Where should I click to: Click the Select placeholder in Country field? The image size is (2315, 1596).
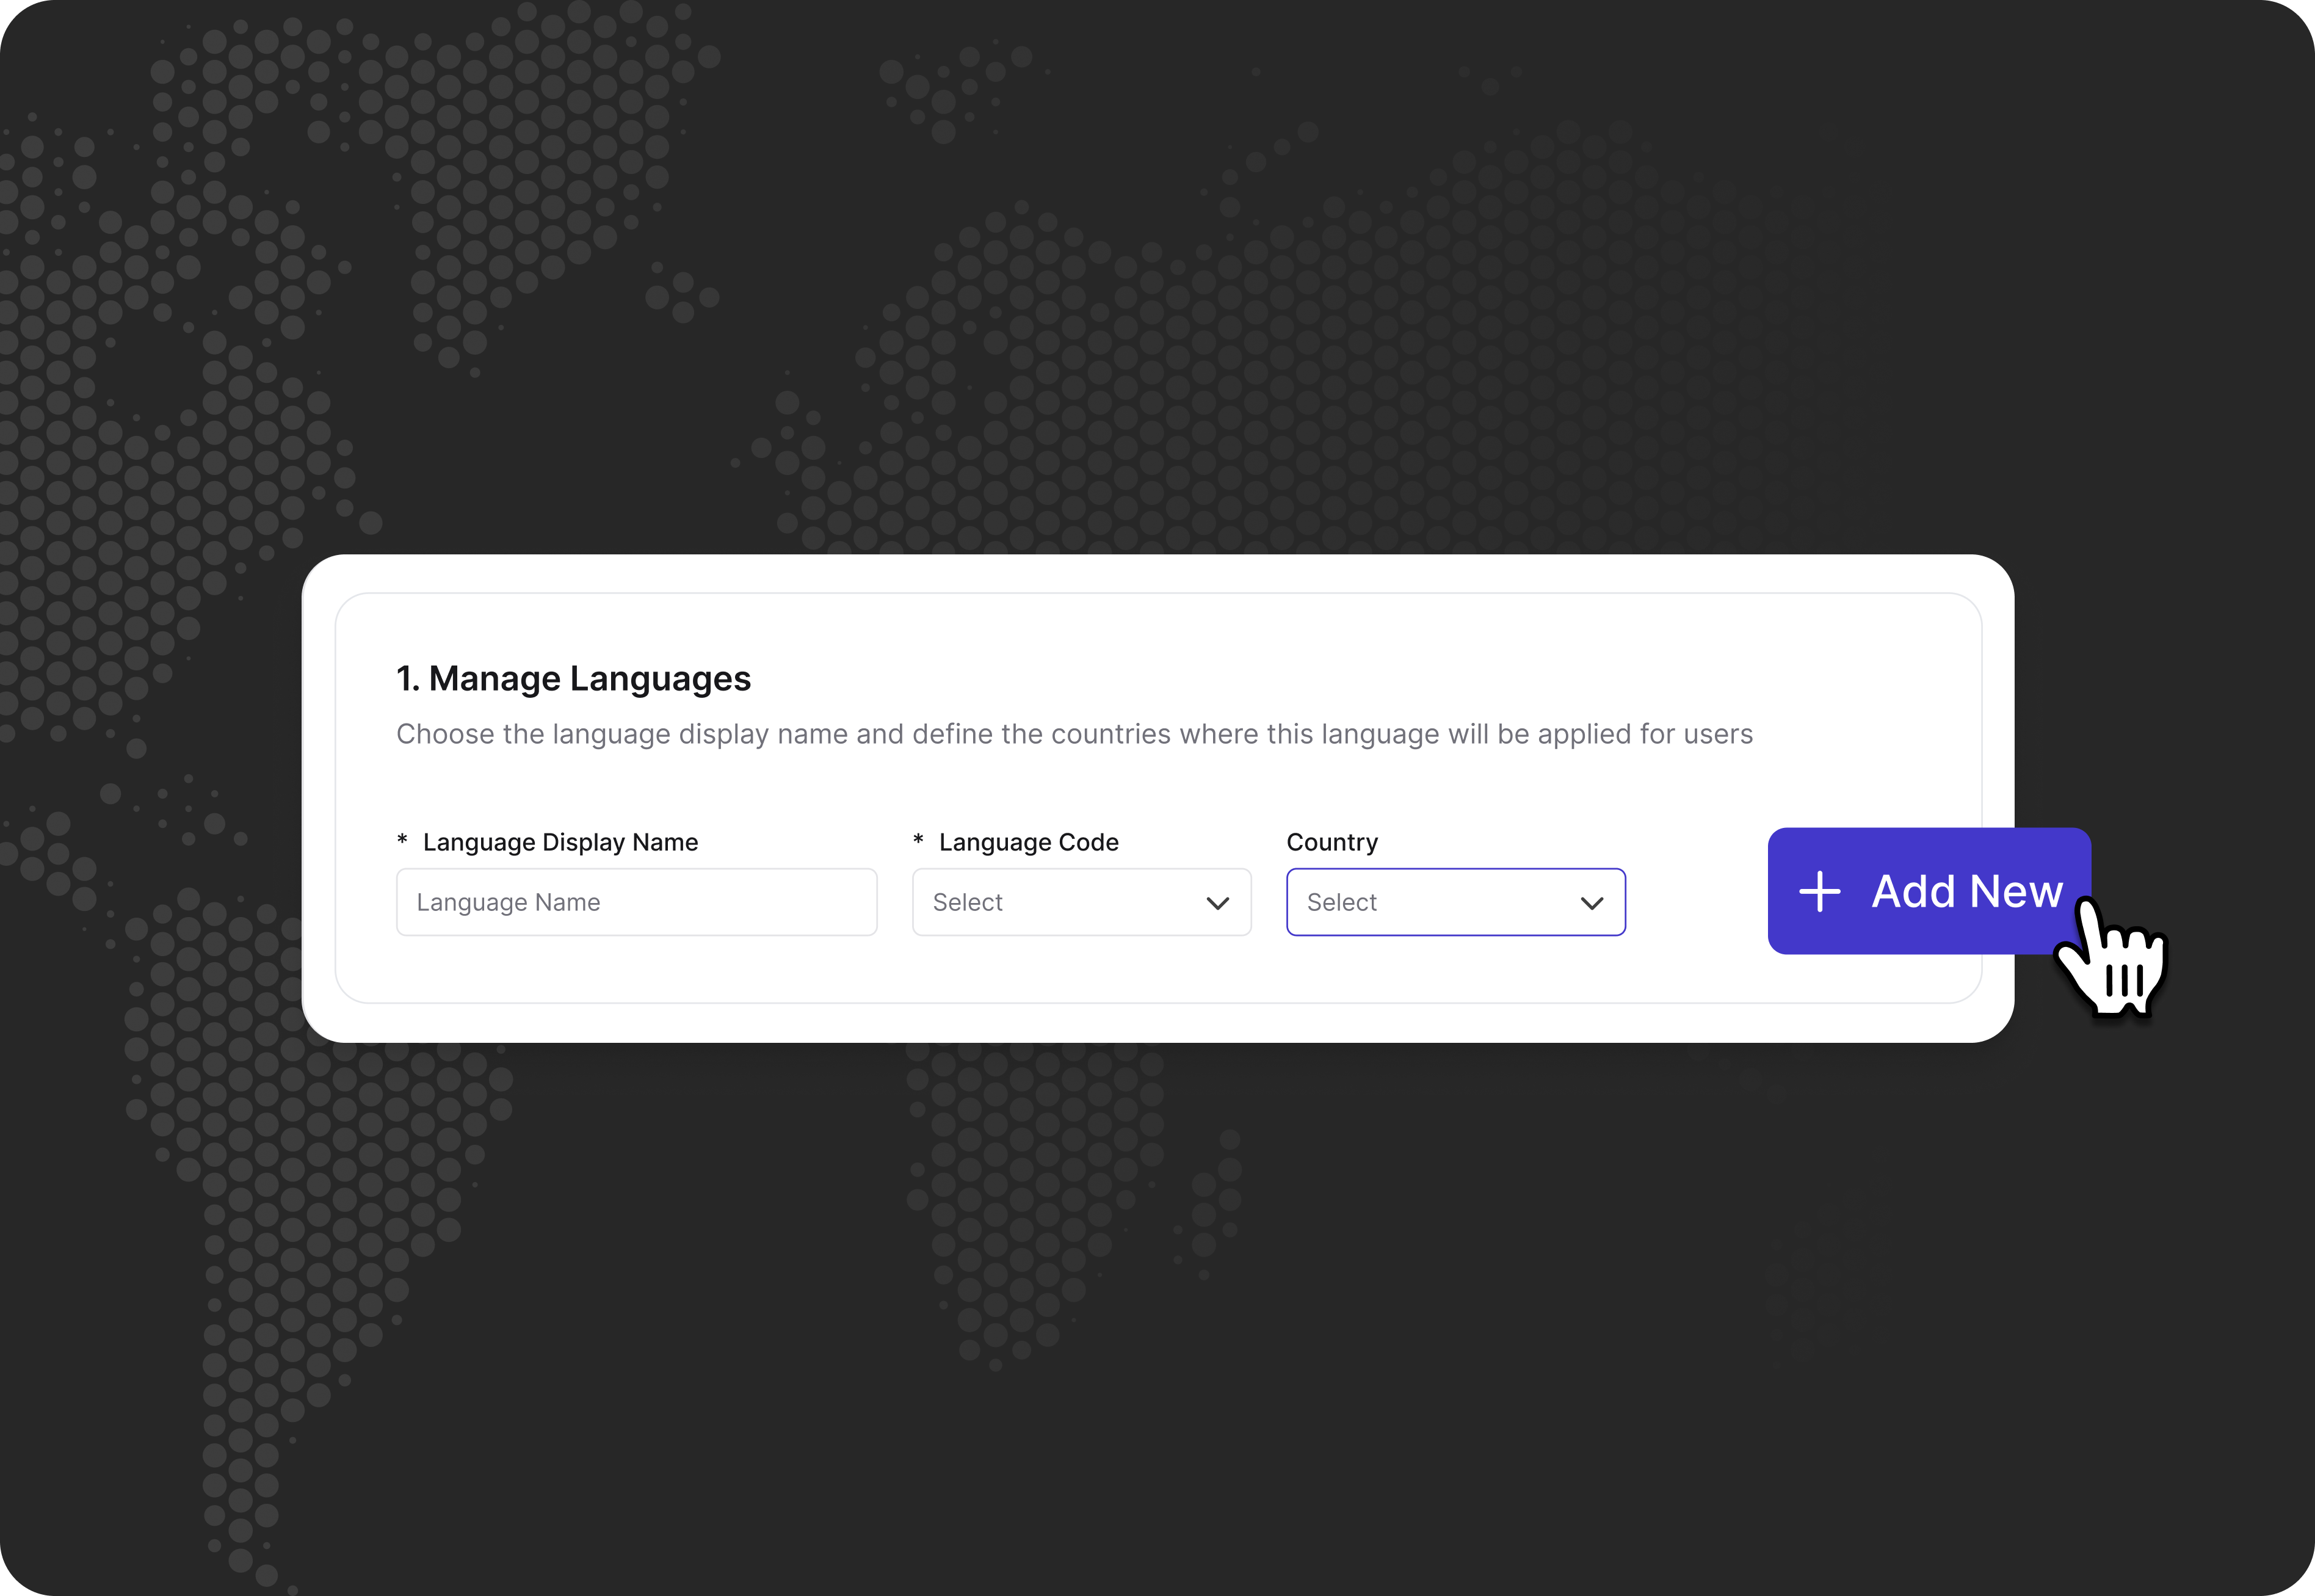click(1341, 902)
